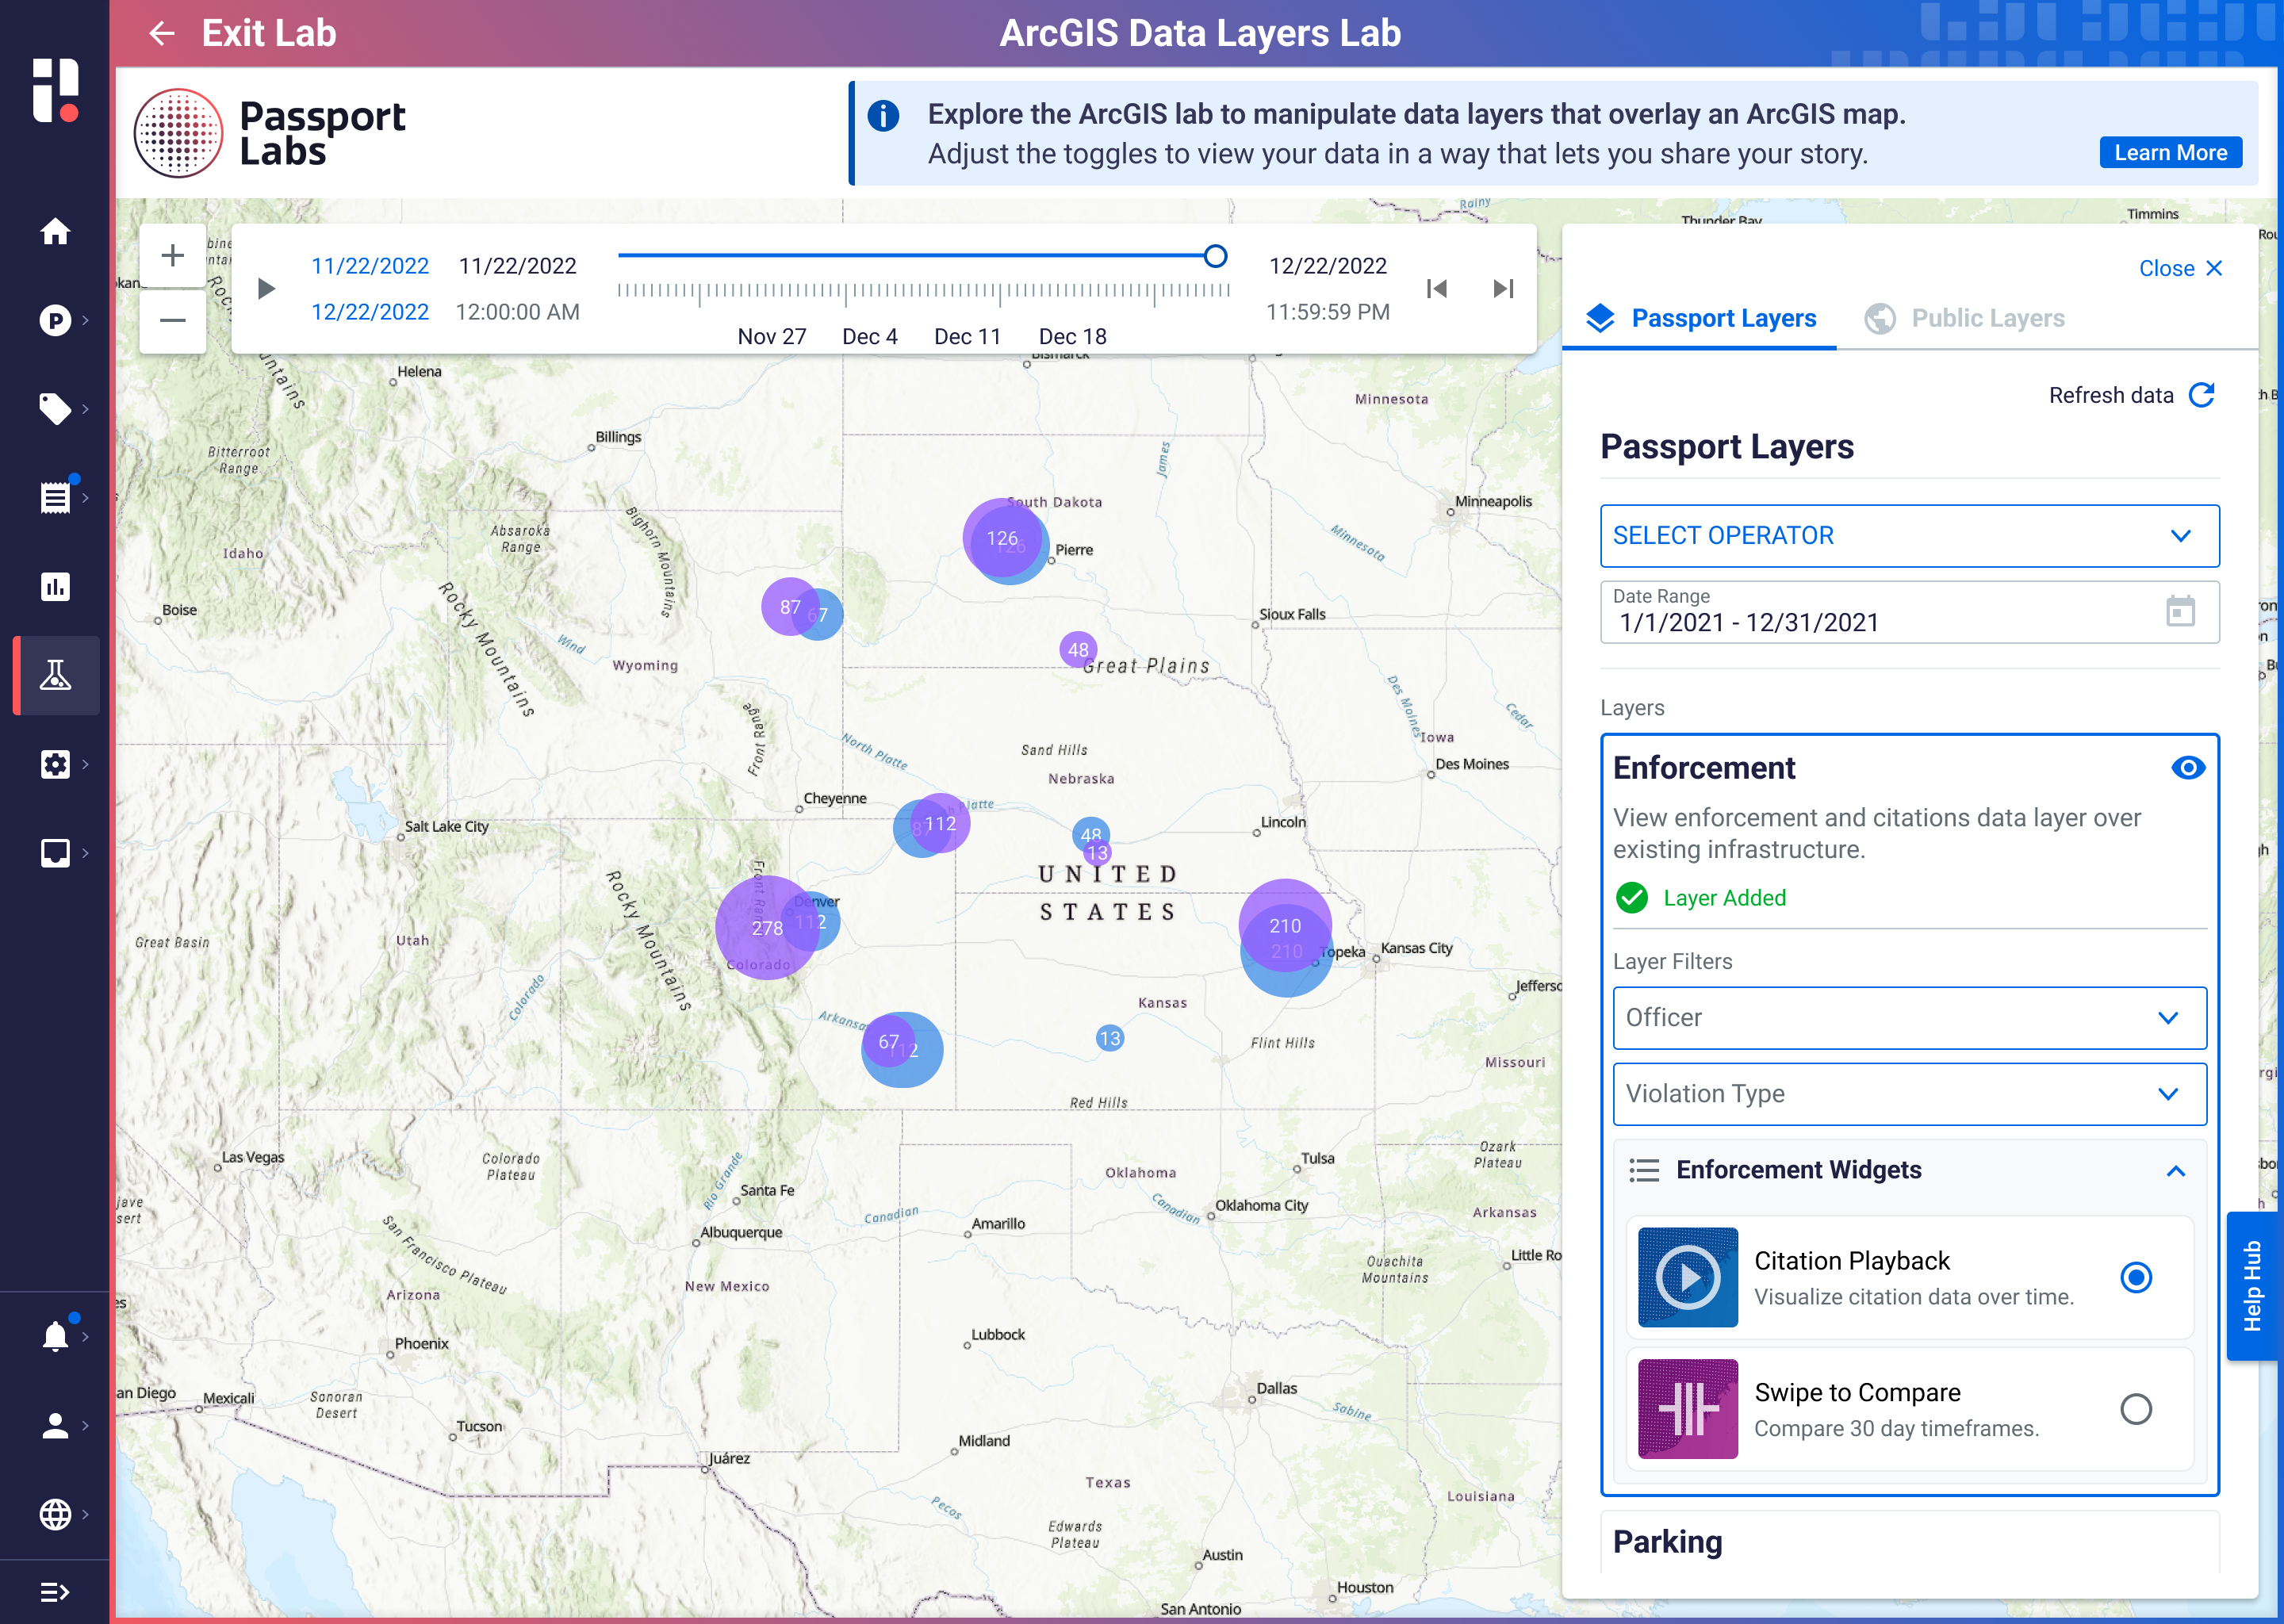Click start date 11/22/2022 link
The height and width of the screenshot is (1624, 2284).
click(370, 266)
